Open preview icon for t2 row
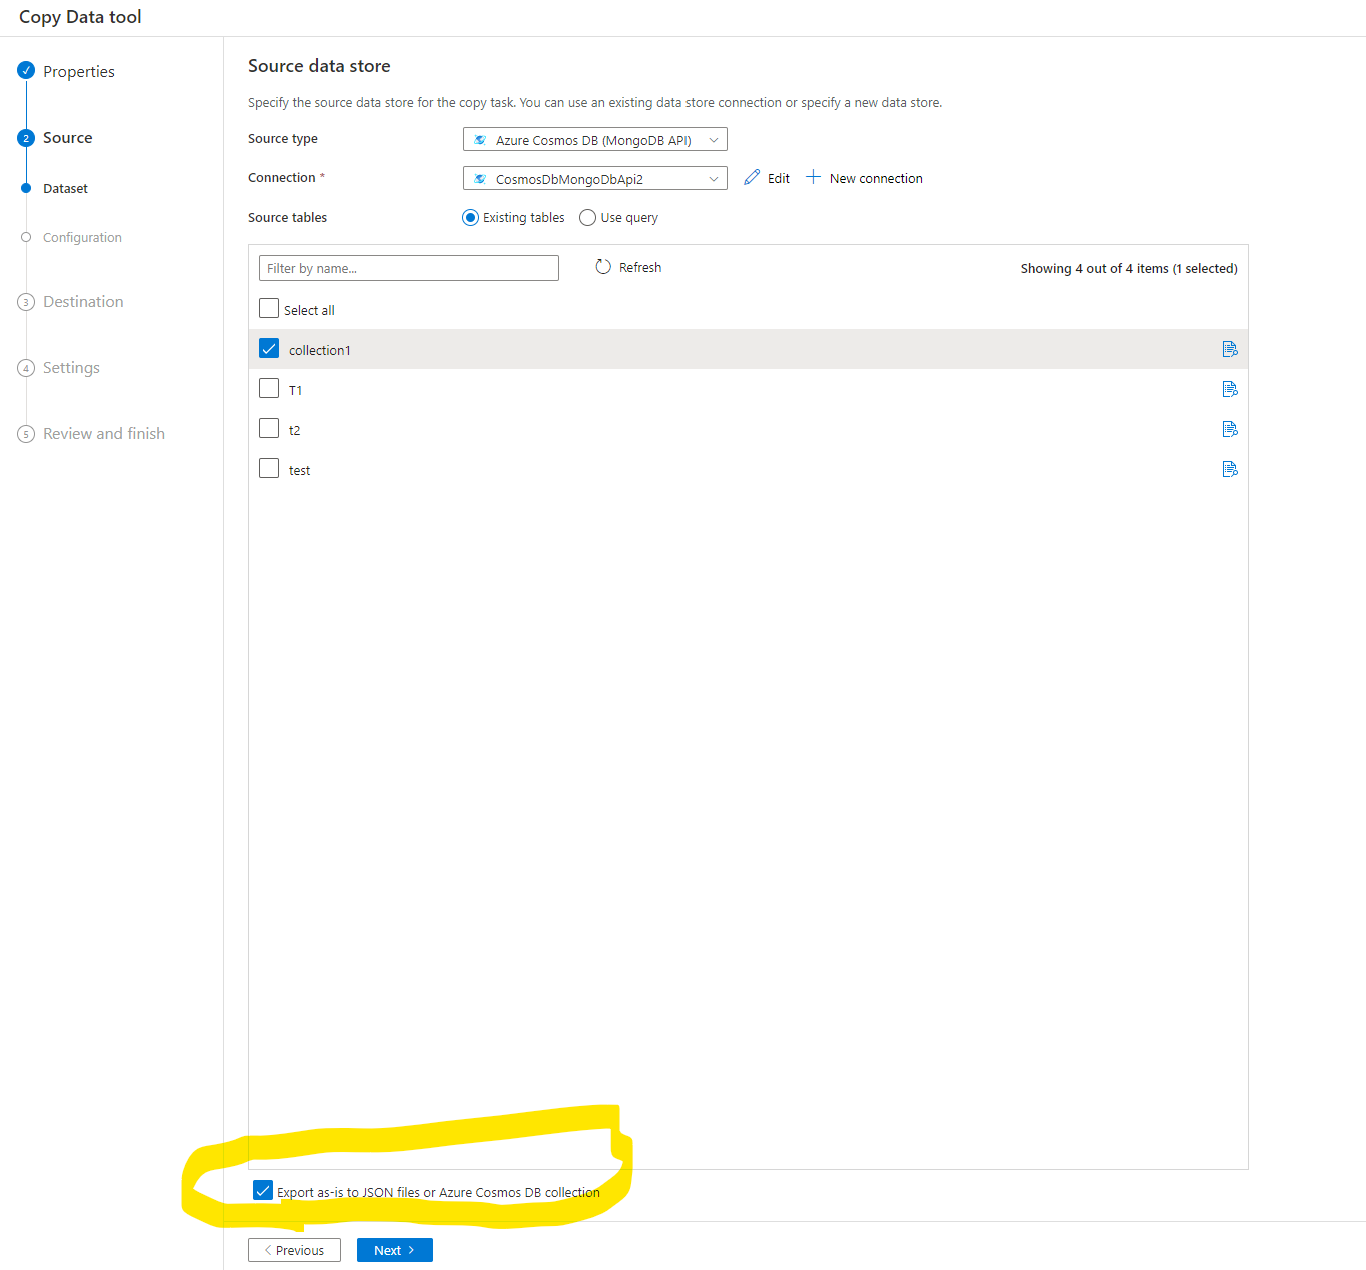This screenshot has width=1366, height=1270. (x=1230, y=429)
